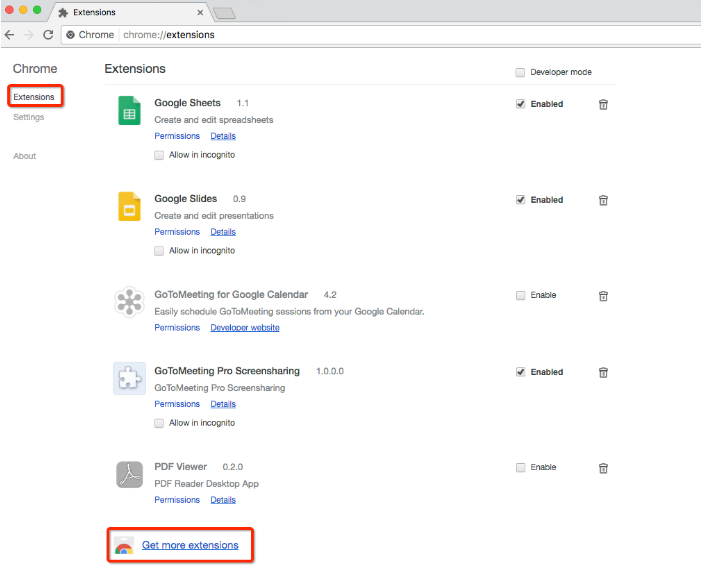Close the Extensions browser tab
Viewport: 707px width, 572px height.
pyautogui.click(x=200, y=13)
